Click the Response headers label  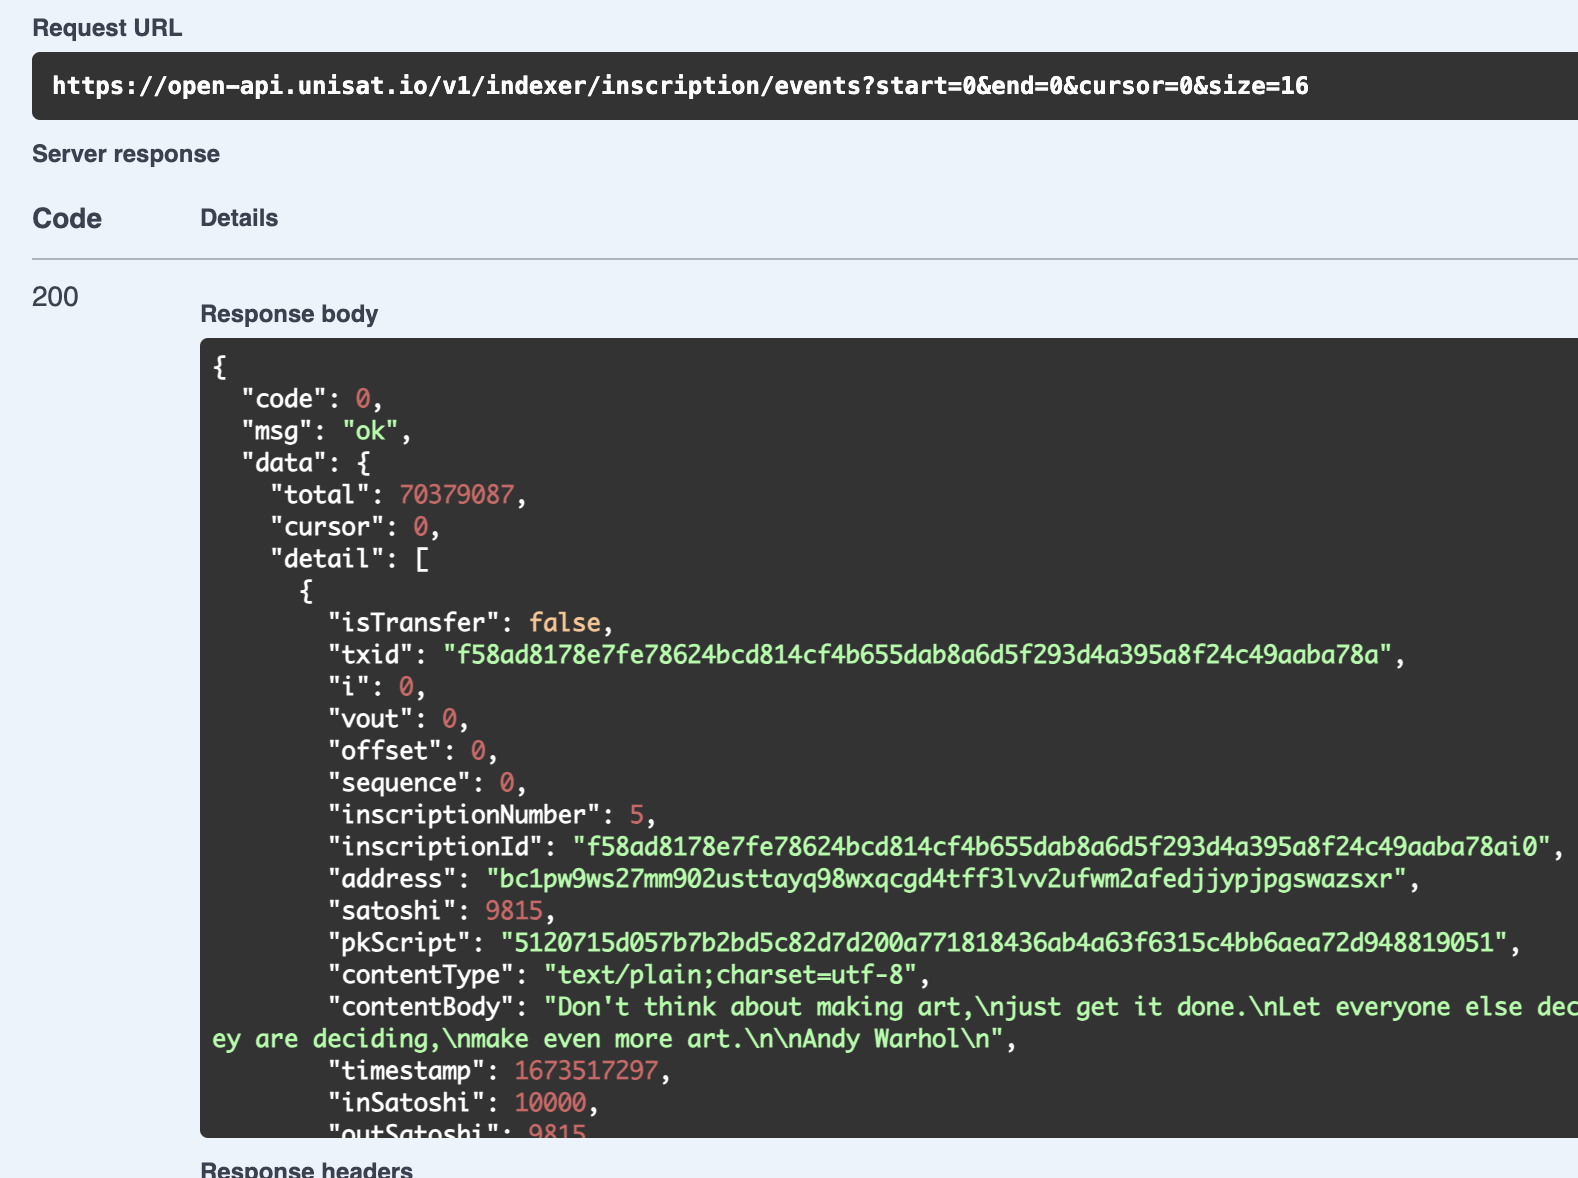306,1169
